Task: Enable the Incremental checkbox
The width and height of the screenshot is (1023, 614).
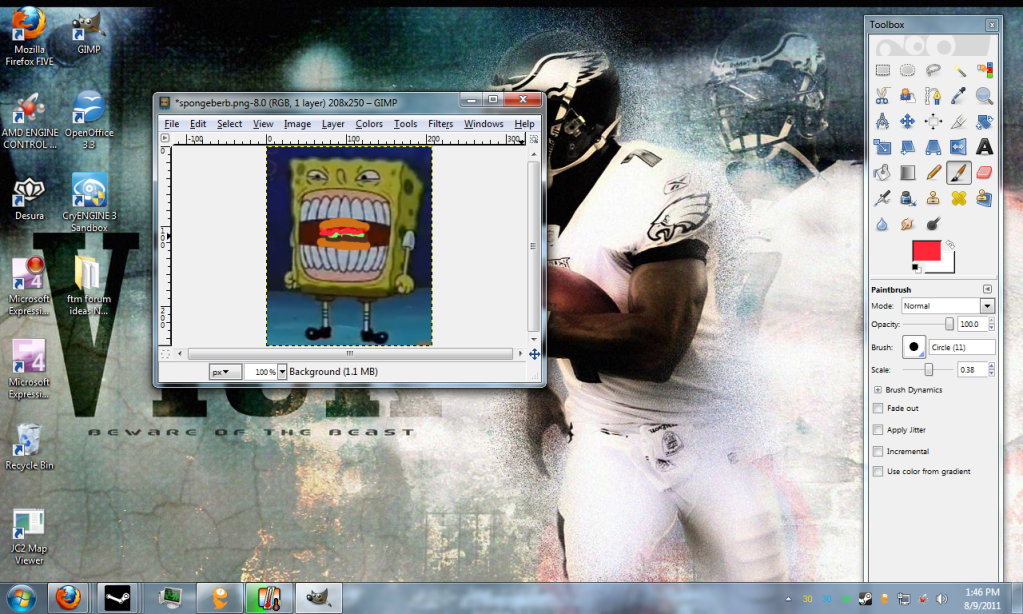Action: pyautogui.click(x=878, y=452)
